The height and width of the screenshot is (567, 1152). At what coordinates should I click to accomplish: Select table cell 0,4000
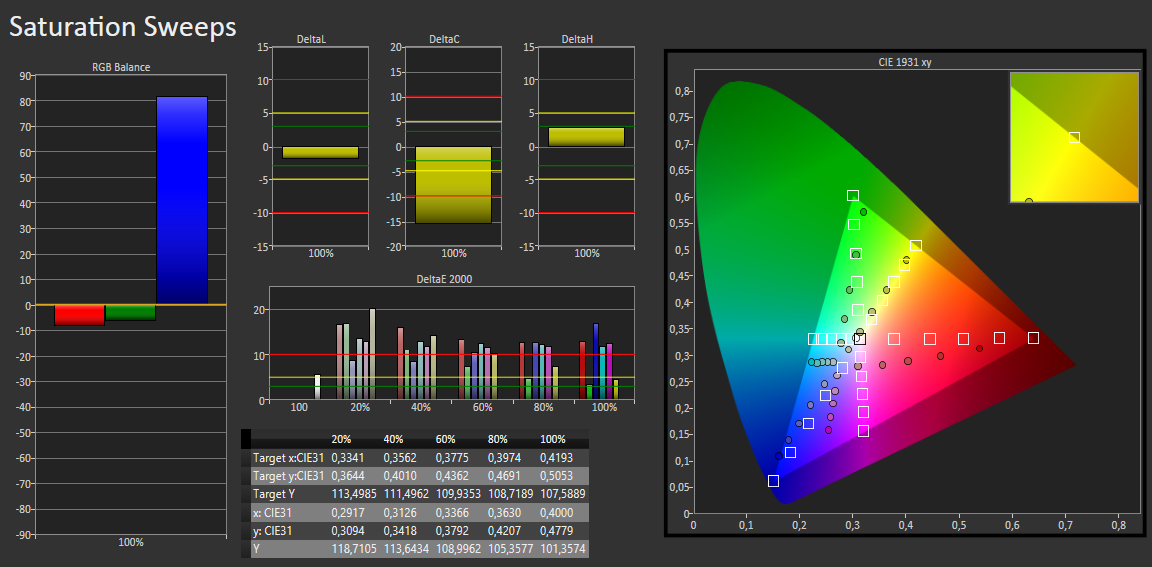coord(555,512)
